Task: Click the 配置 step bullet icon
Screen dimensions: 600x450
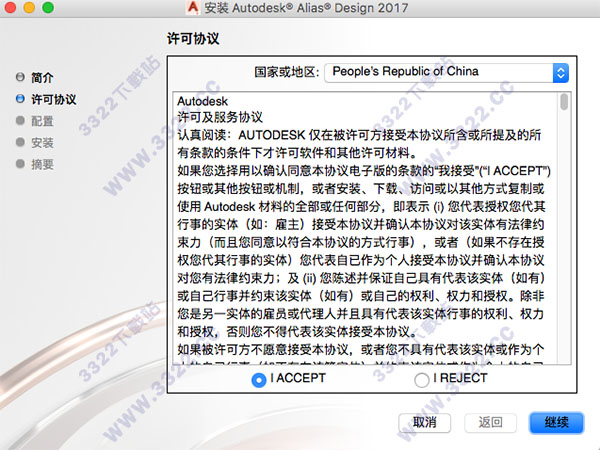Action: coord(20,120)
